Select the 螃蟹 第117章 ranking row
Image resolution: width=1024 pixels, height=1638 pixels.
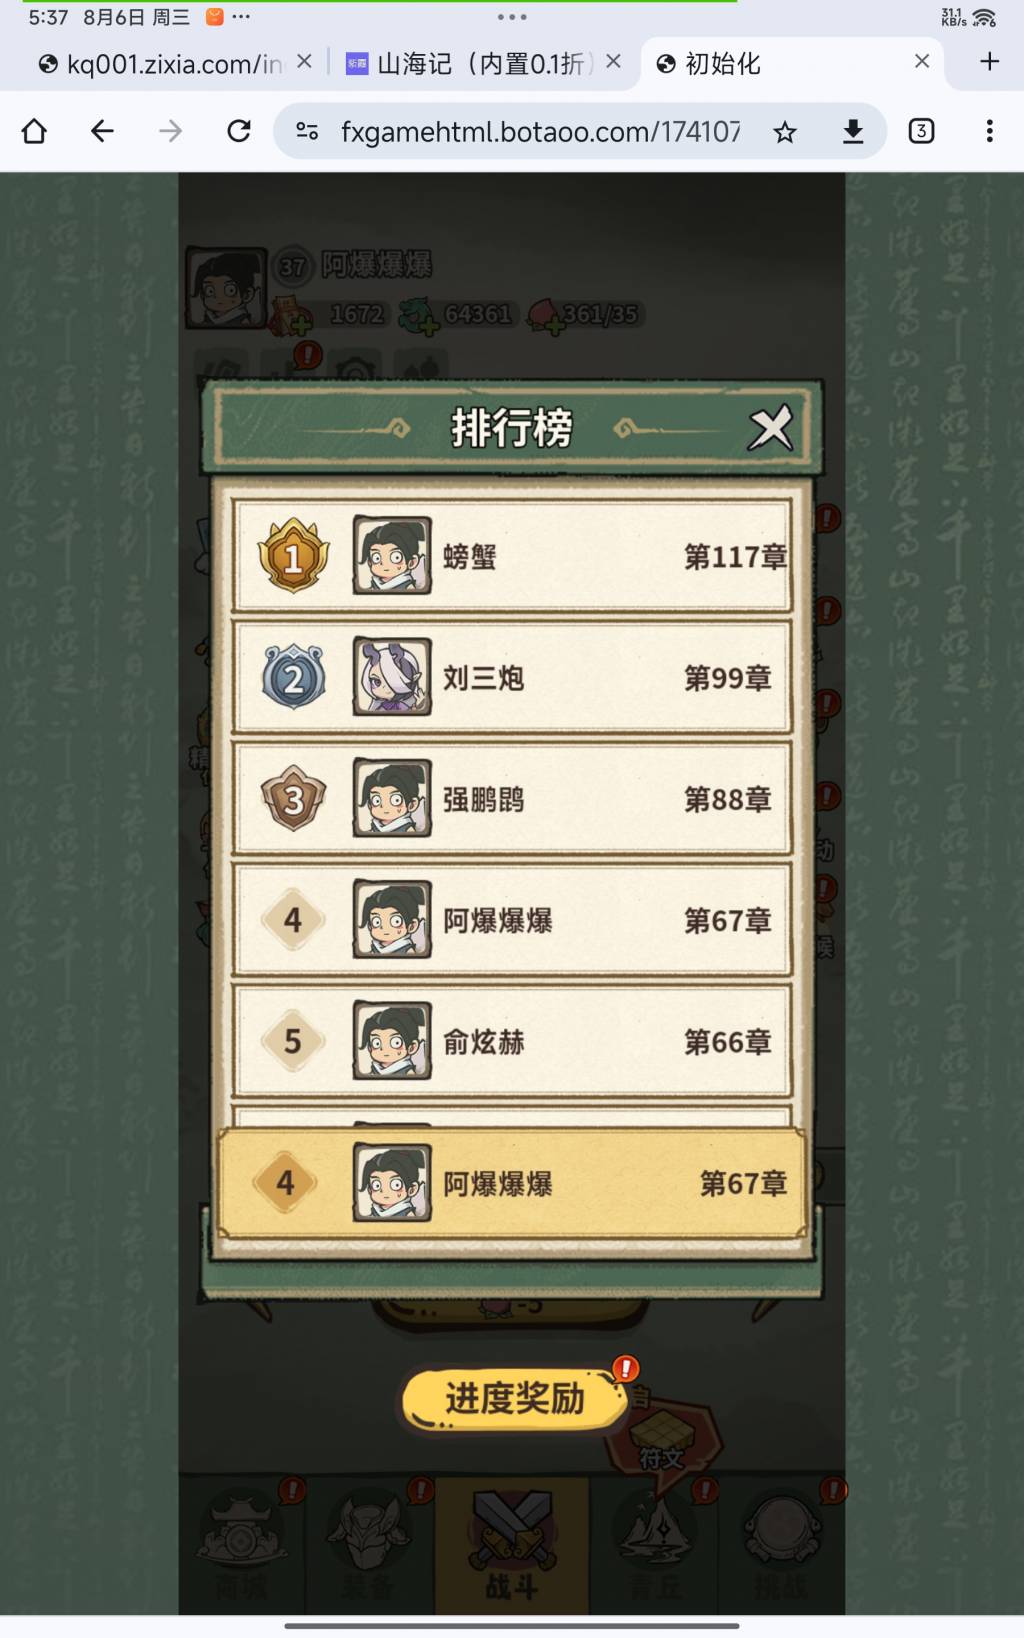(512, 556)
